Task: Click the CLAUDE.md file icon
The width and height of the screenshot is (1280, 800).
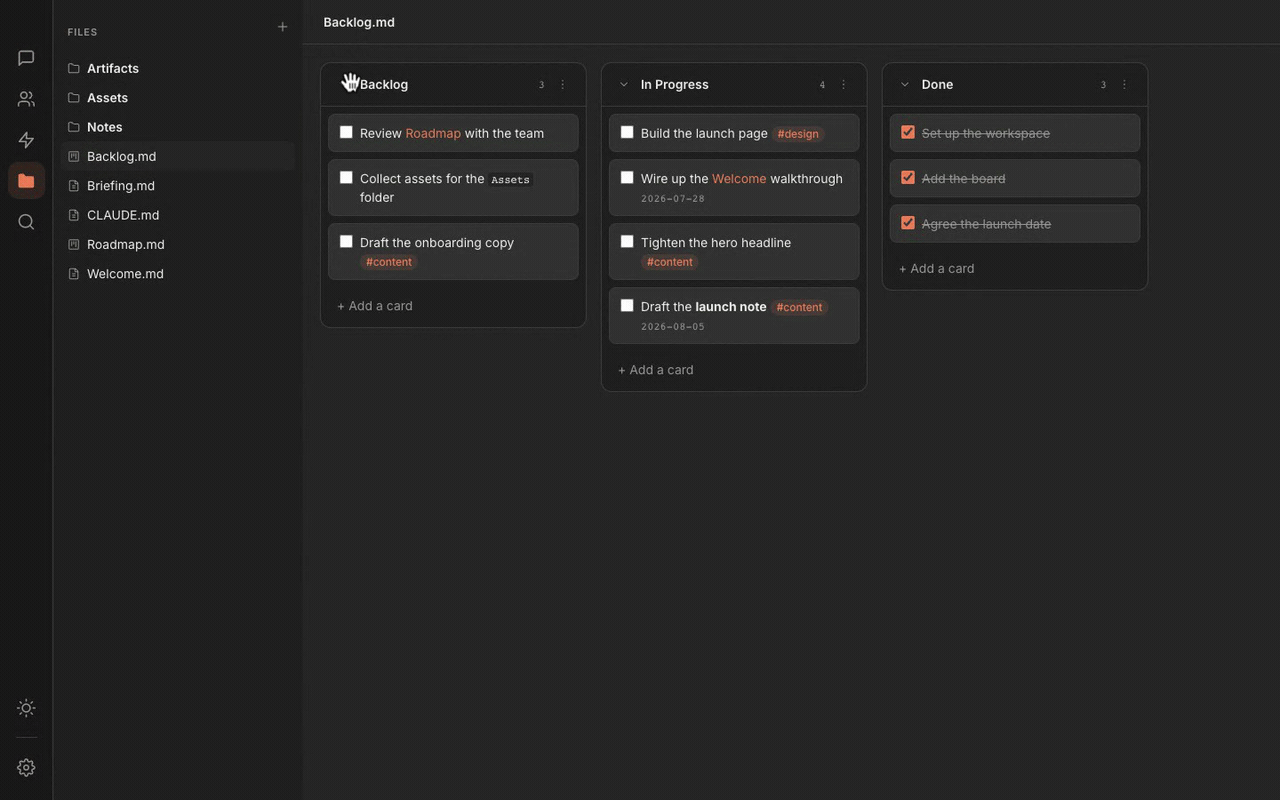Action: pyautogui.click(x=73, y=215)
